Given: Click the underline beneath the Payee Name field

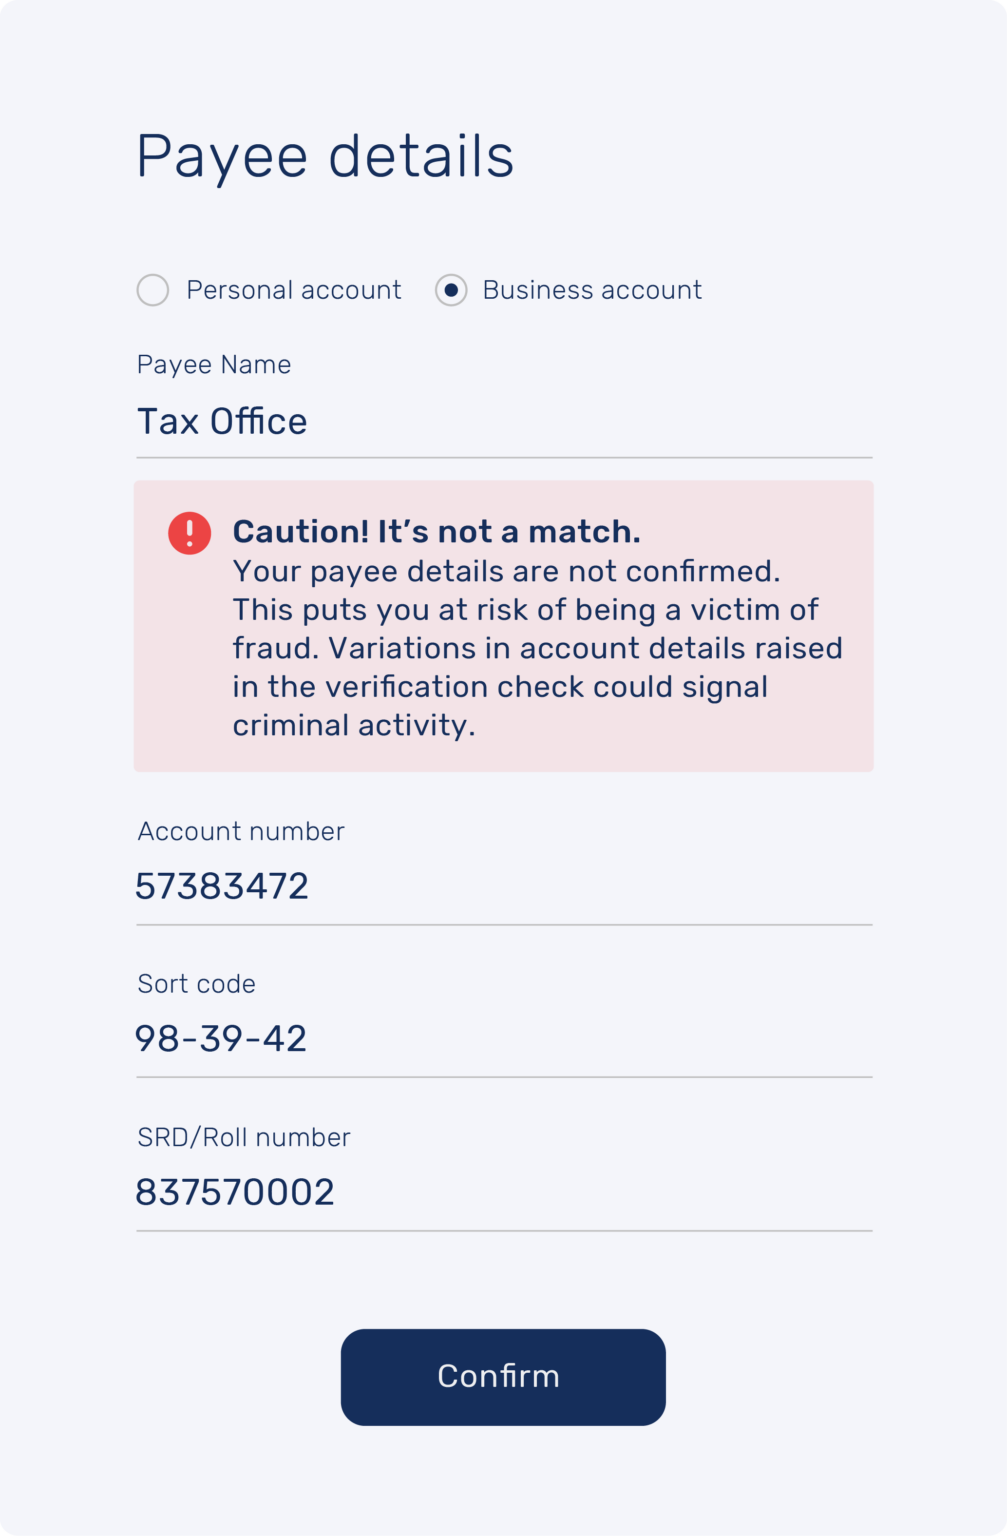Looking at the screenshot, I should click(504, 458).
